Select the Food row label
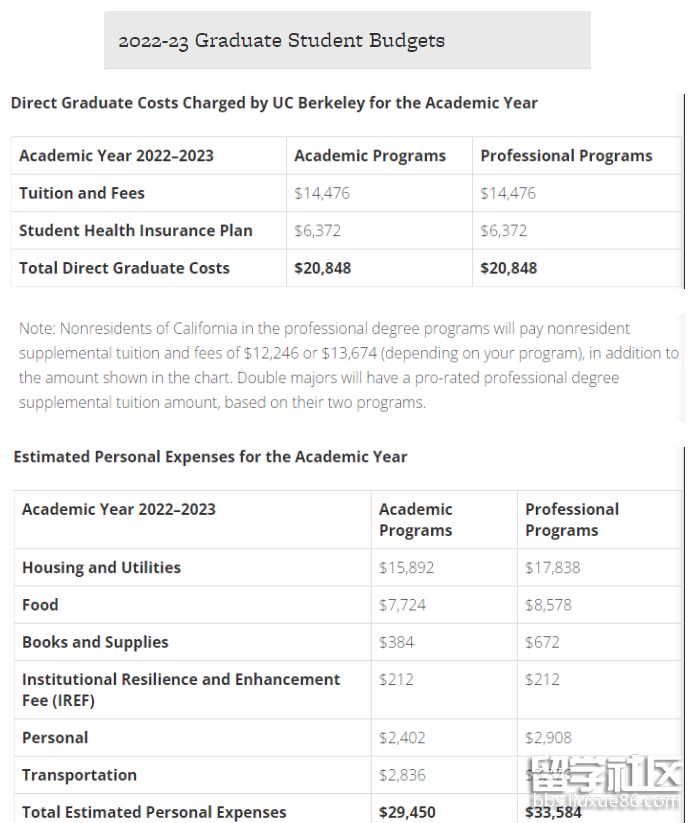Viewport: 696px width, 823px height. click(x=40, y=605)
